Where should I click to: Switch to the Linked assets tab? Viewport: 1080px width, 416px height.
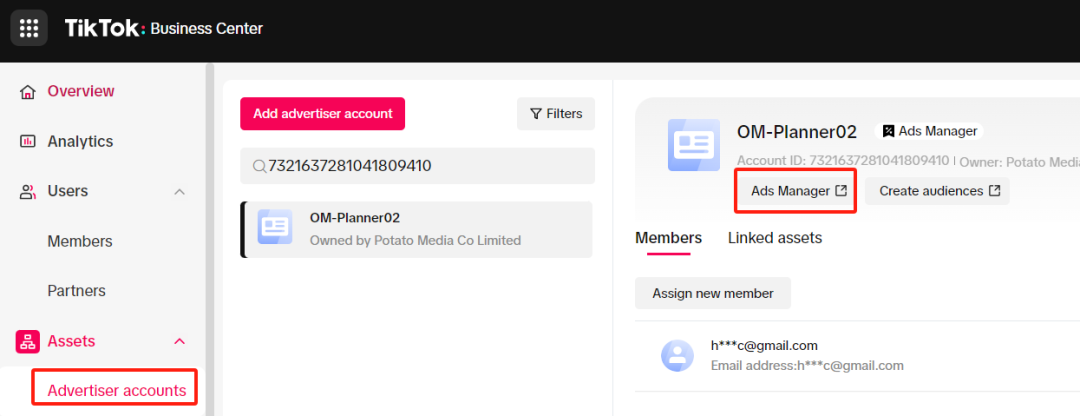tap(775, 238)
